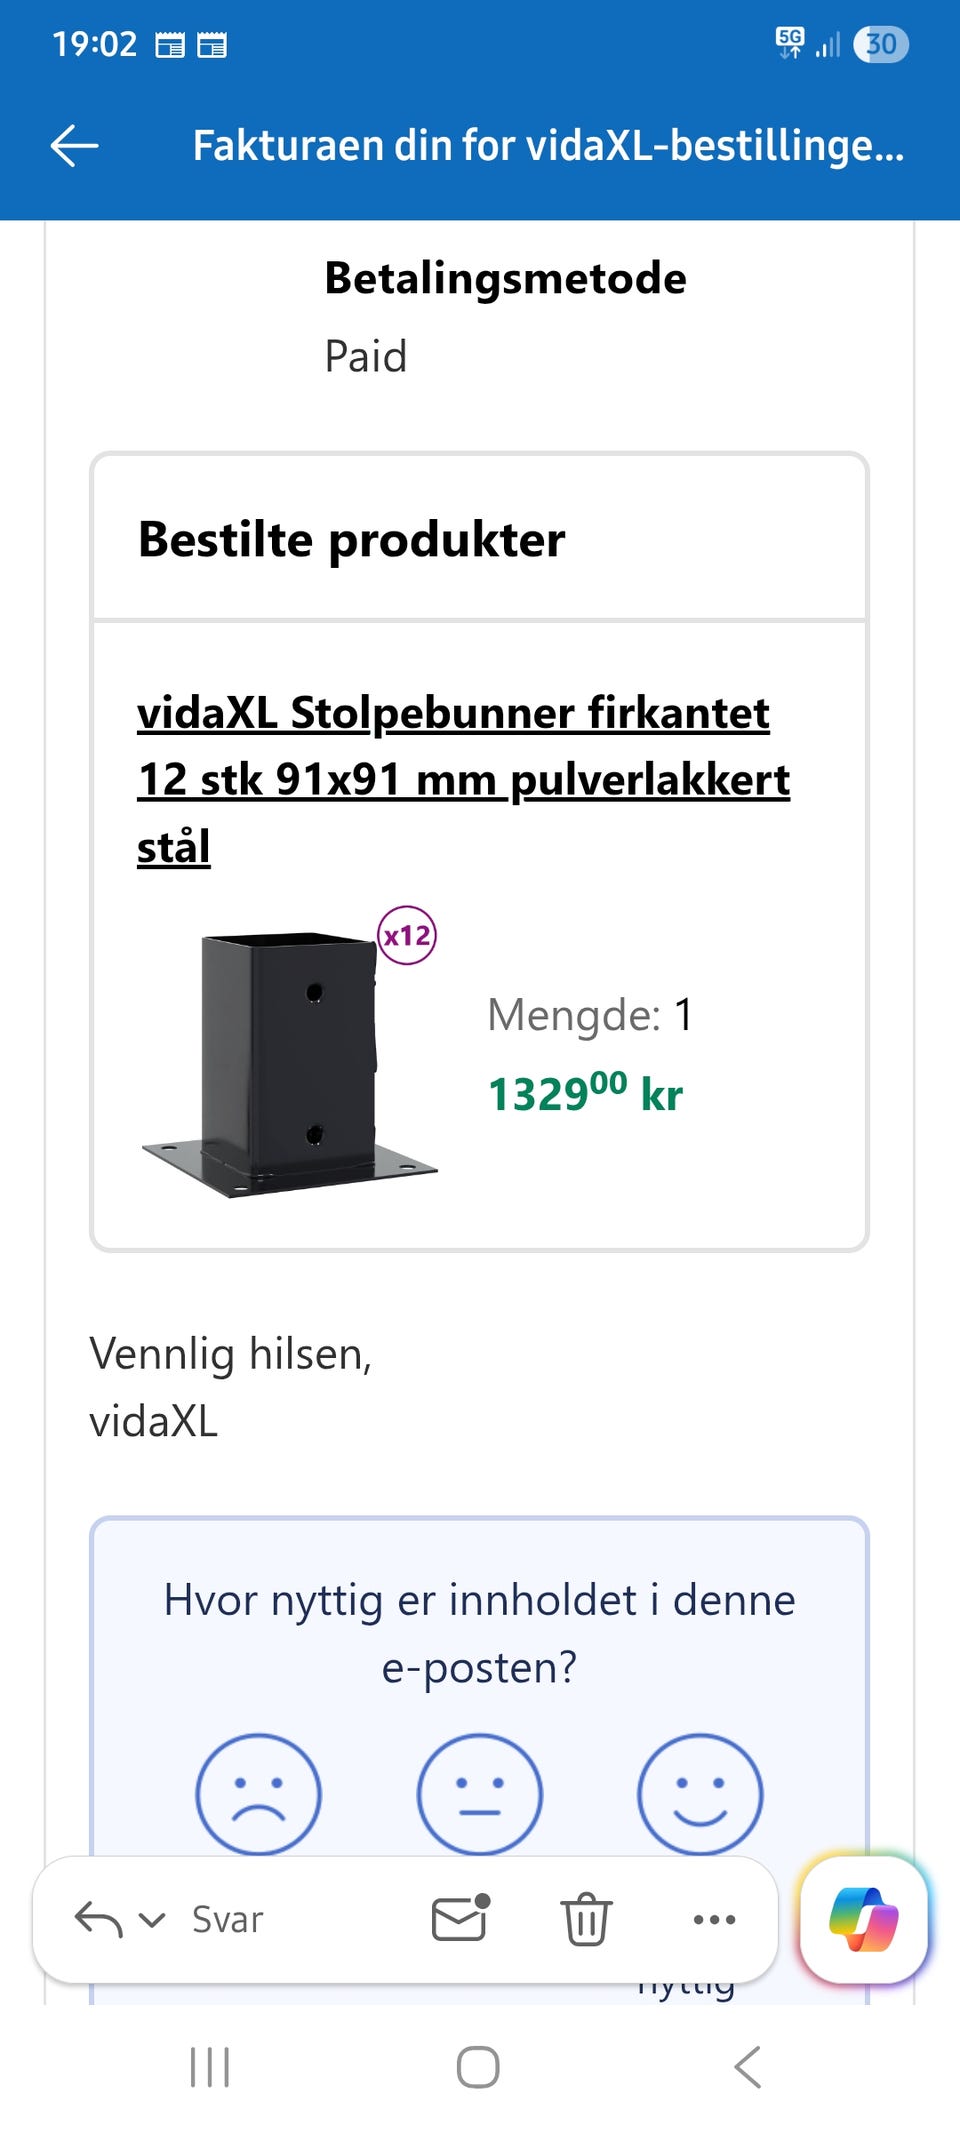Image resolution: width=960 pixels, height=2133 pixels.
Task: Tap the Svar reply text button
Action: 228,1920
